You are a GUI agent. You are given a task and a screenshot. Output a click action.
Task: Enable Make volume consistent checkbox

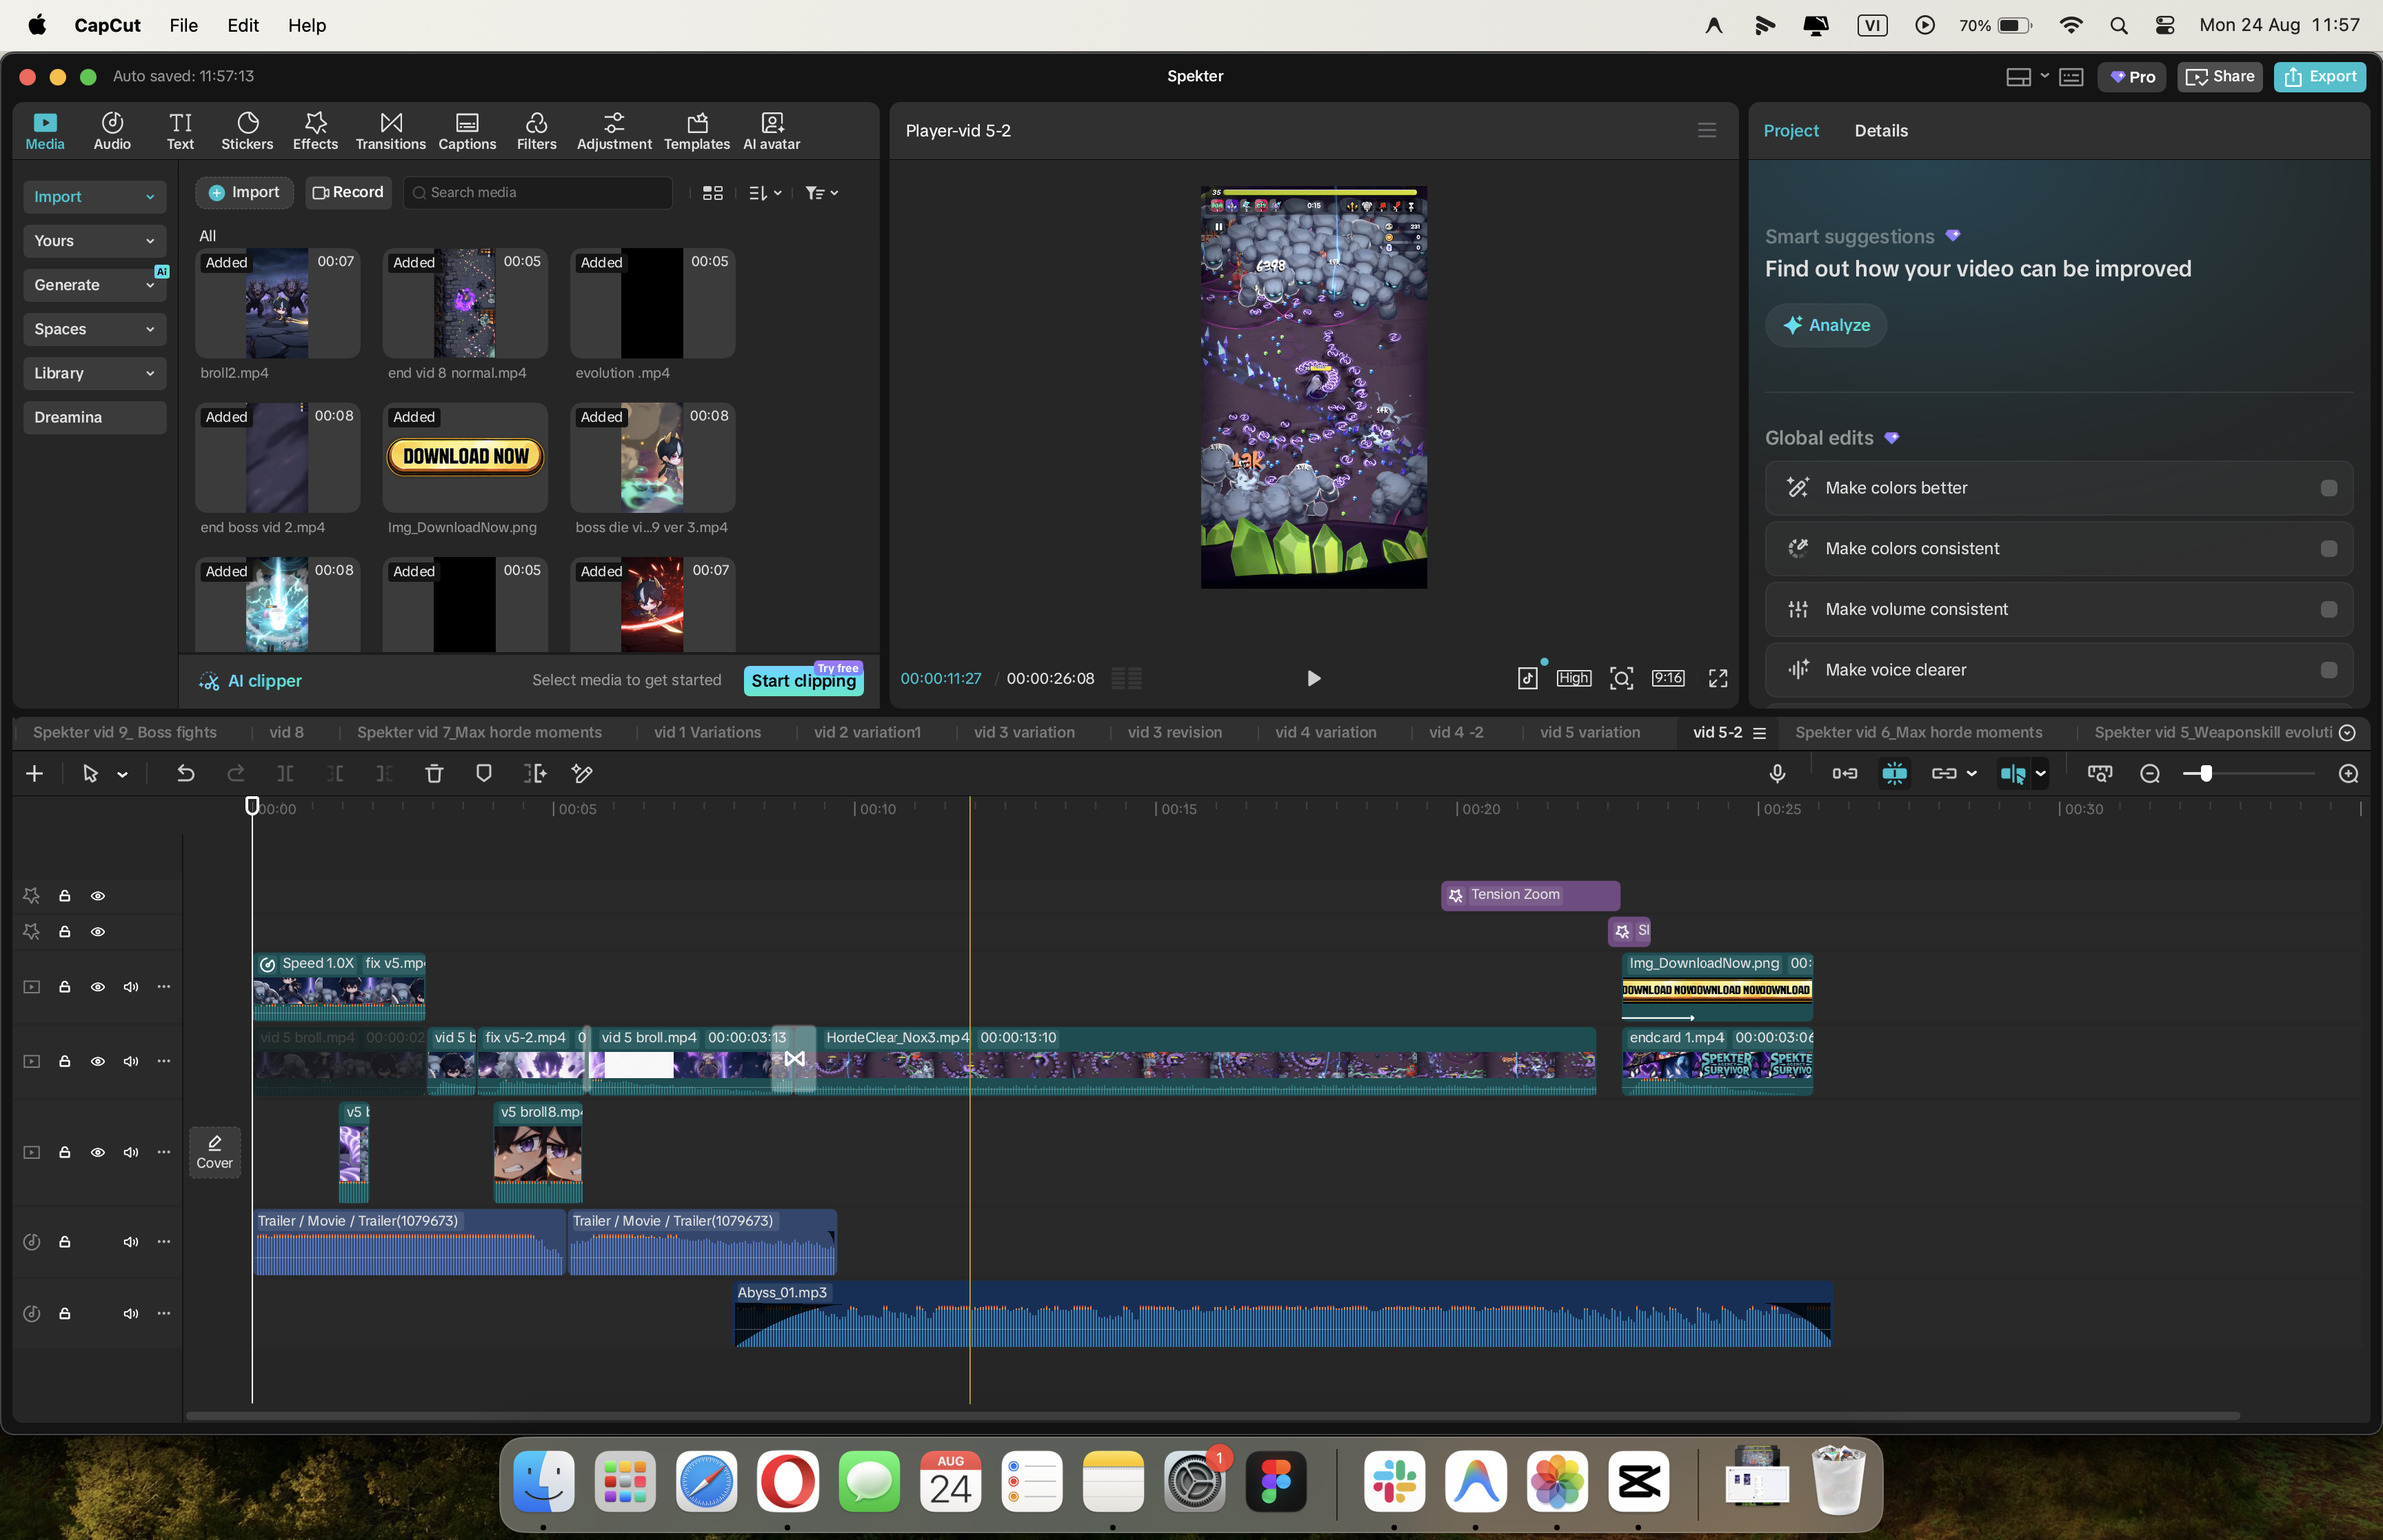click(x=2329, y=610)
